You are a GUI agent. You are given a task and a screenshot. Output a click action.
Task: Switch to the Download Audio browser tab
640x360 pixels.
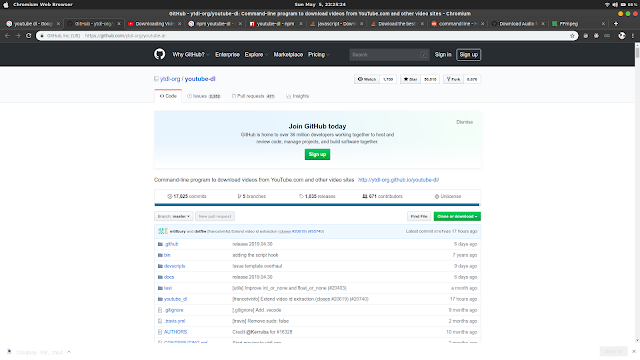coord(518,24)
